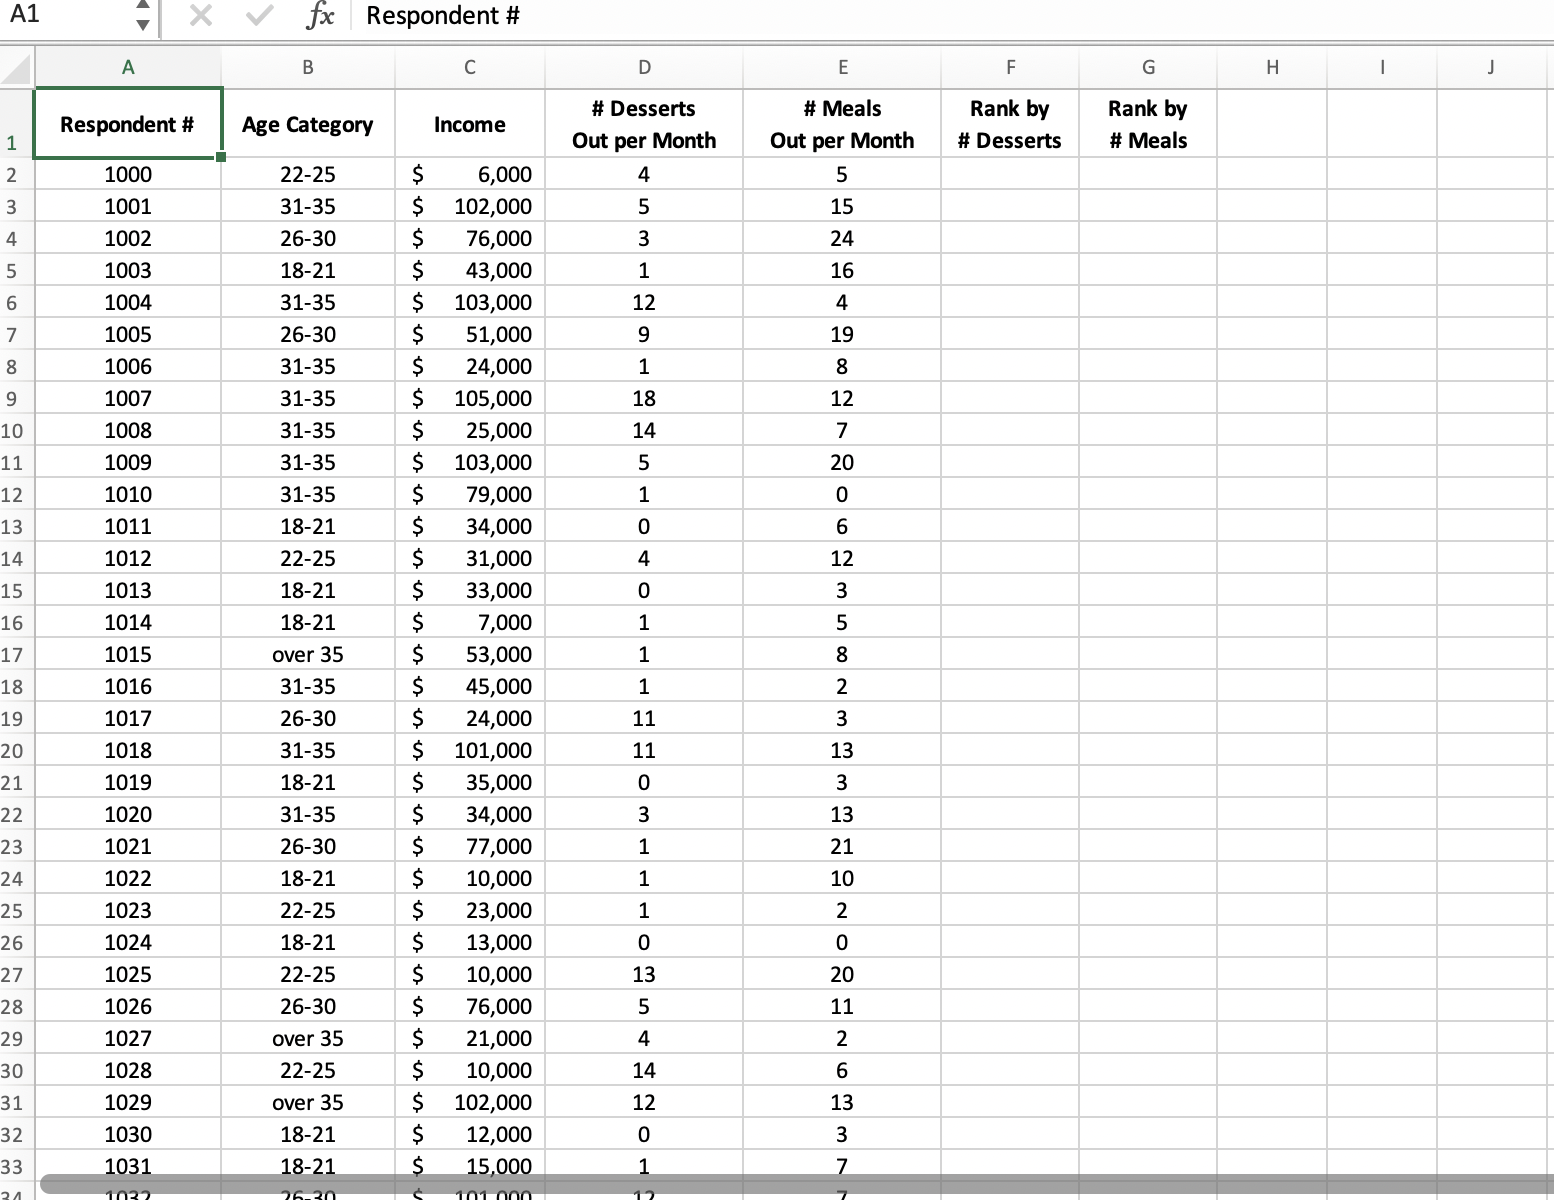Screen dimensions: 1554x1200
Task: Select respondent cell 1007
Action: [x=128, y=399]
